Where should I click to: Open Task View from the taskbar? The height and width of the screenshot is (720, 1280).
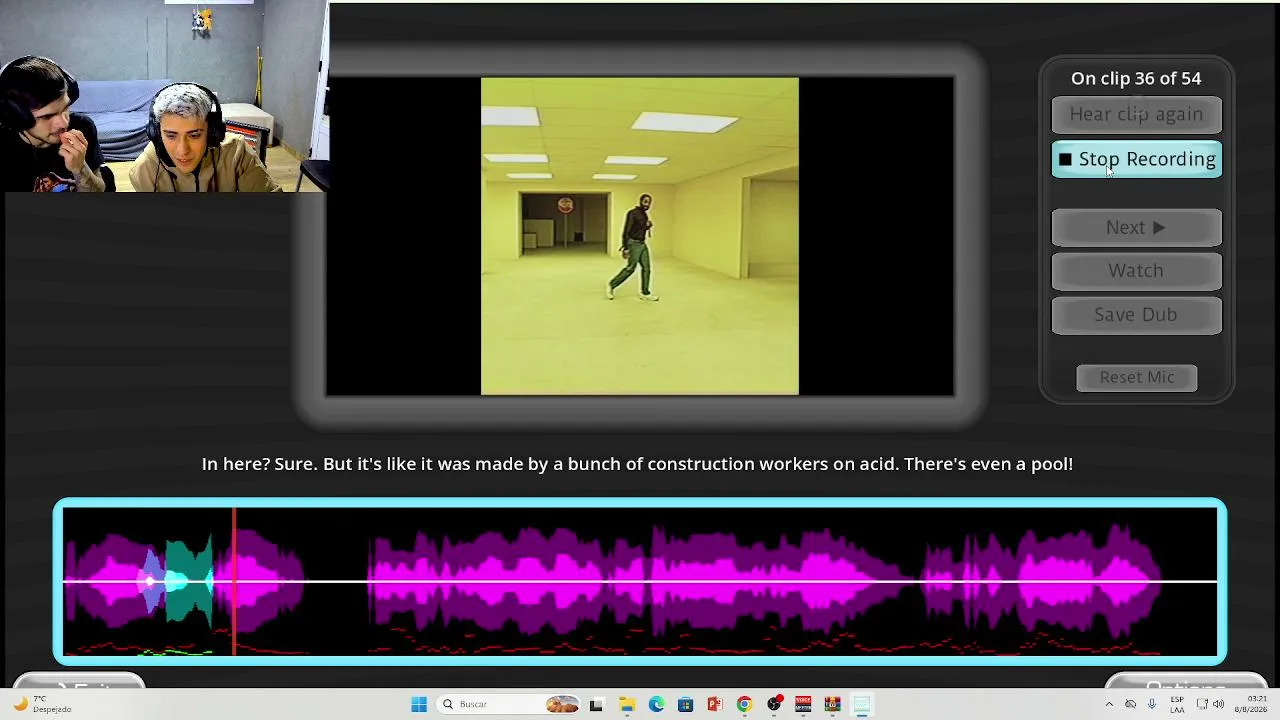pyautogui.click(x=597, y=704)
